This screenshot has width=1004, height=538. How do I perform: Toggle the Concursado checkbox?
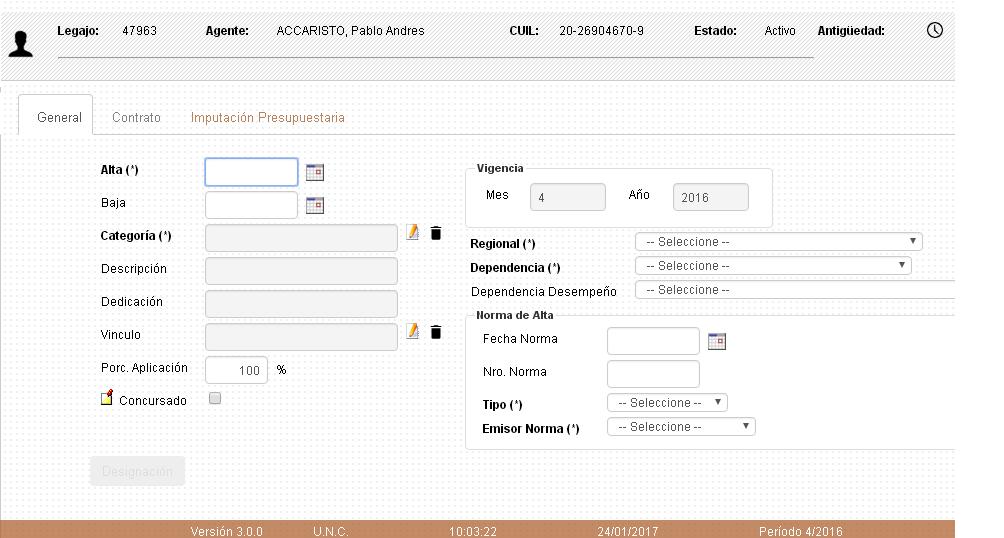215,398
